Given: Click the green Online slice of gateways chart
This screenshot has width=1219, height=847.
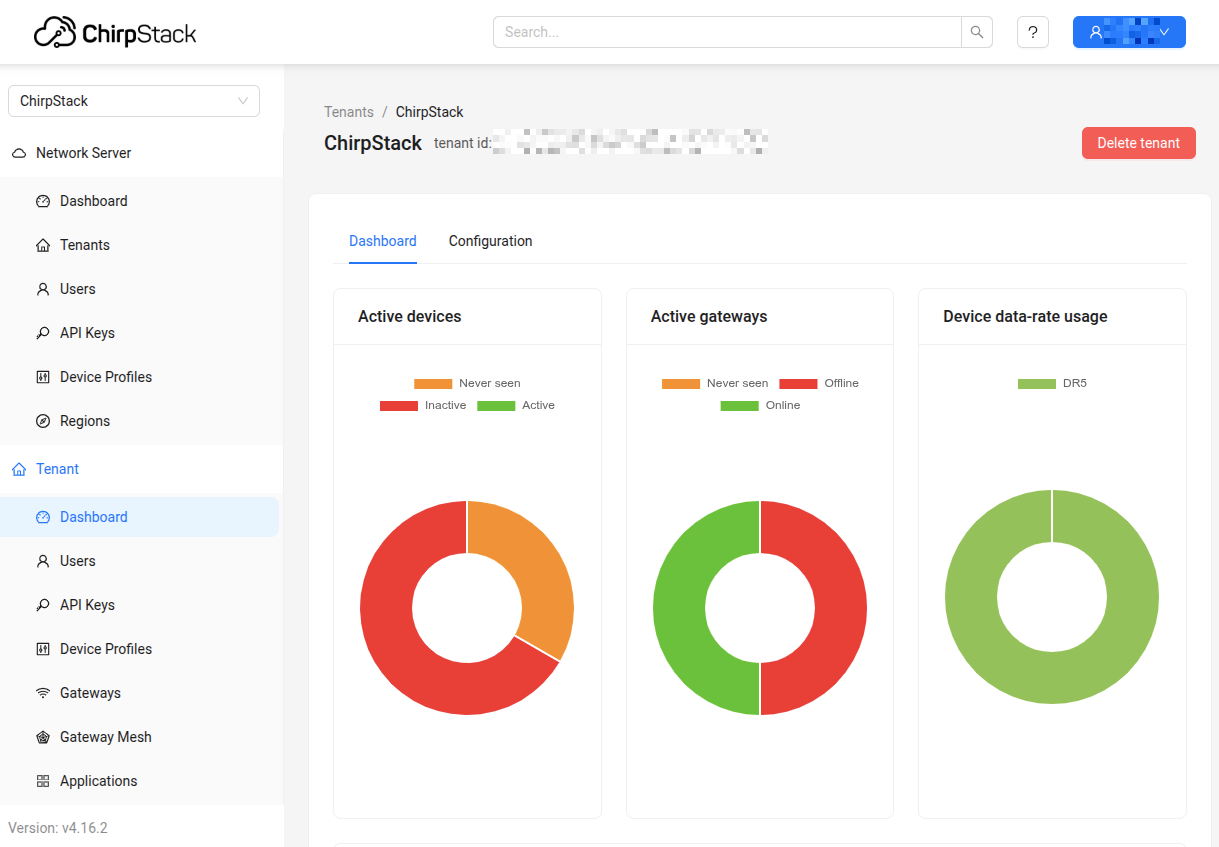Looking at the screenshot, I should coord(680,608).
